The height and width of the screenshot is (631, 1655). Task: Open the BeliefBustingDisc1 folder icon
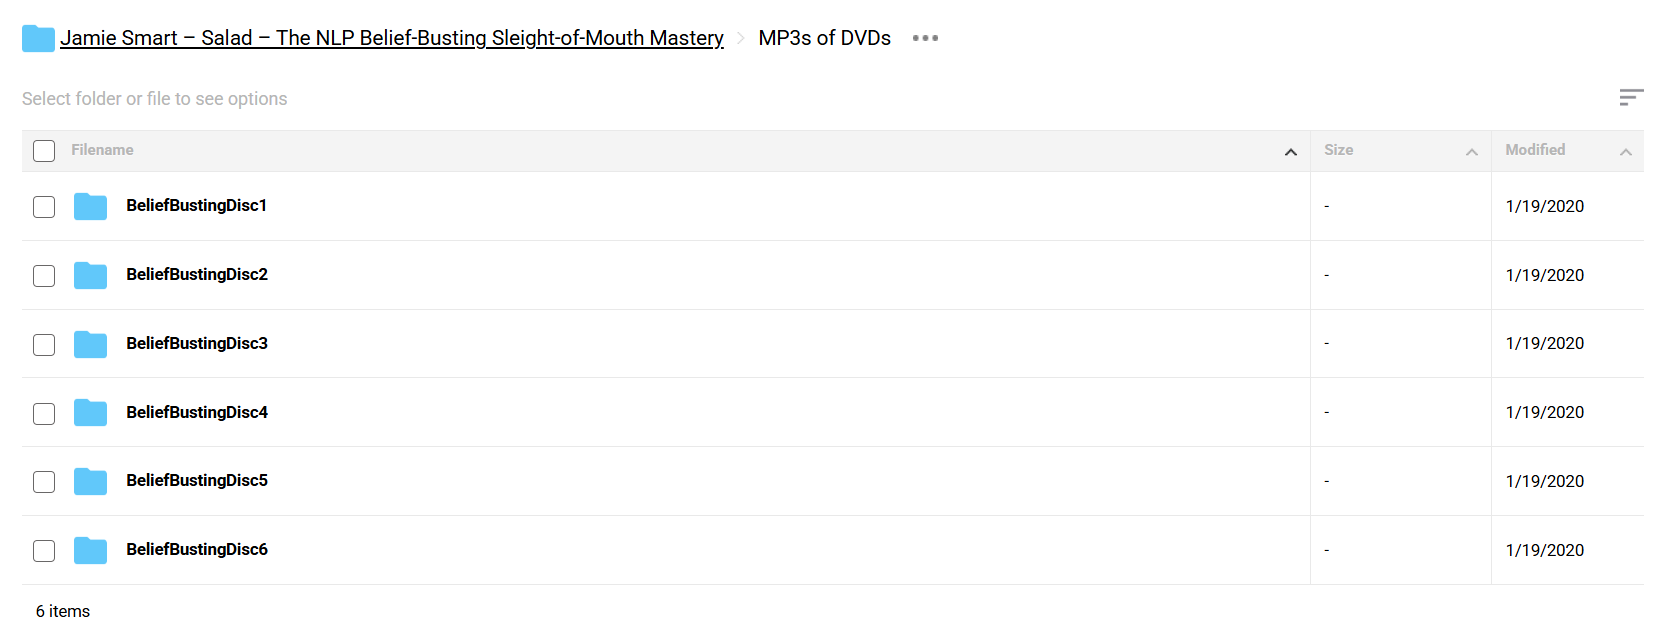coord(90,206)
